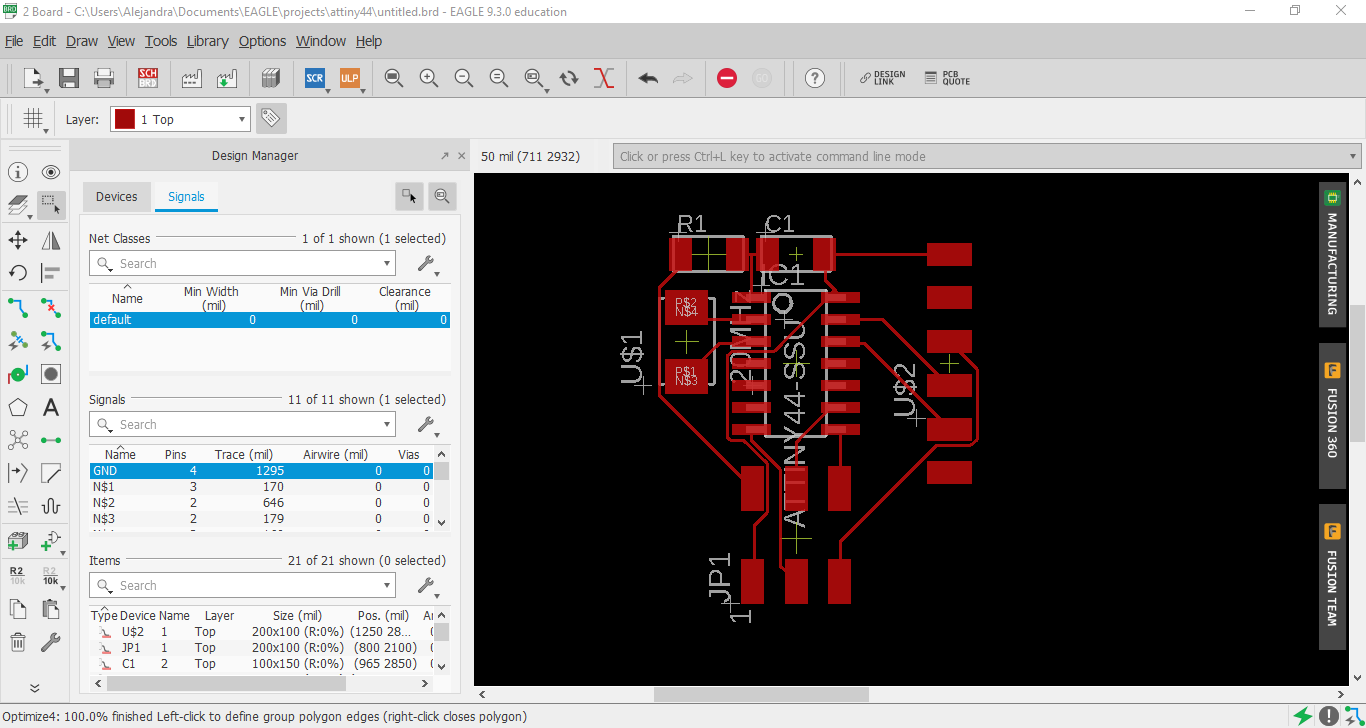This screenshot has height=728, width=1366.
Task: Click the Ratsnest X icon in toolbar
Action: point(603,78)
